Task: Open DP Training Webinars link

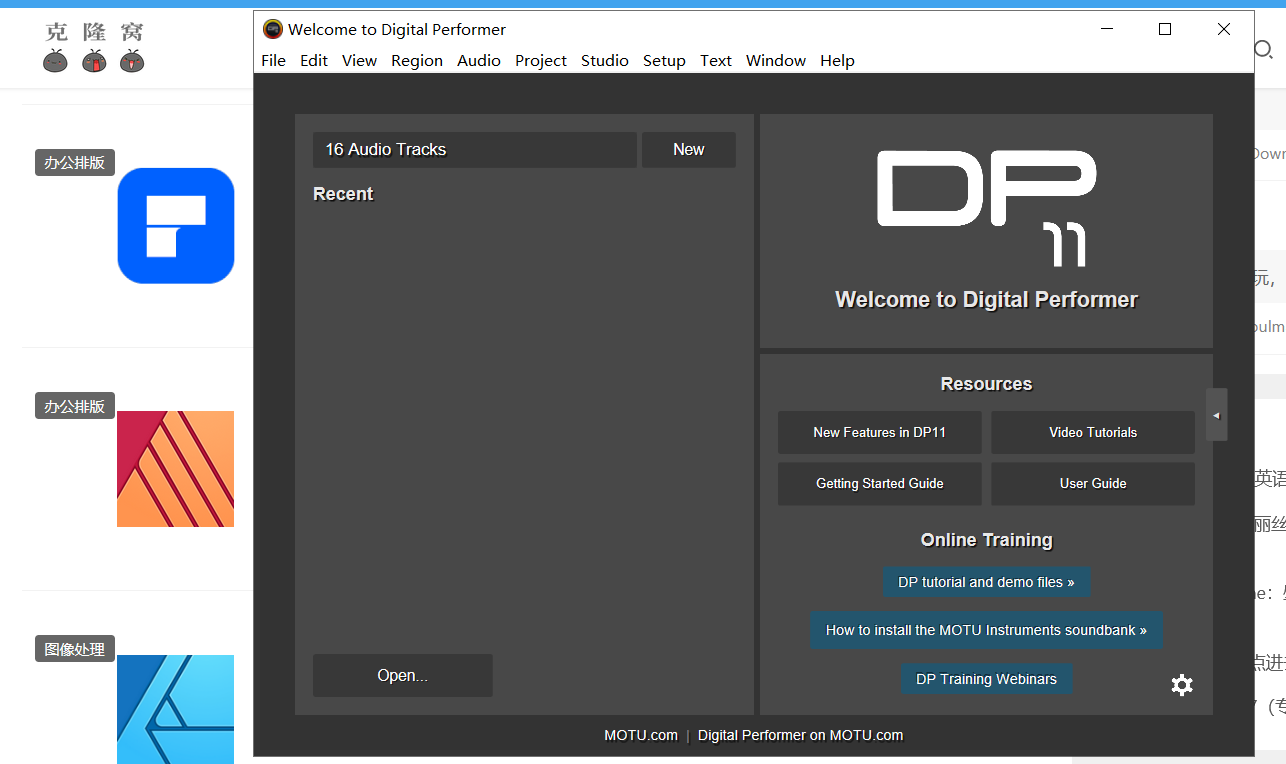Action: coord(986,679)
